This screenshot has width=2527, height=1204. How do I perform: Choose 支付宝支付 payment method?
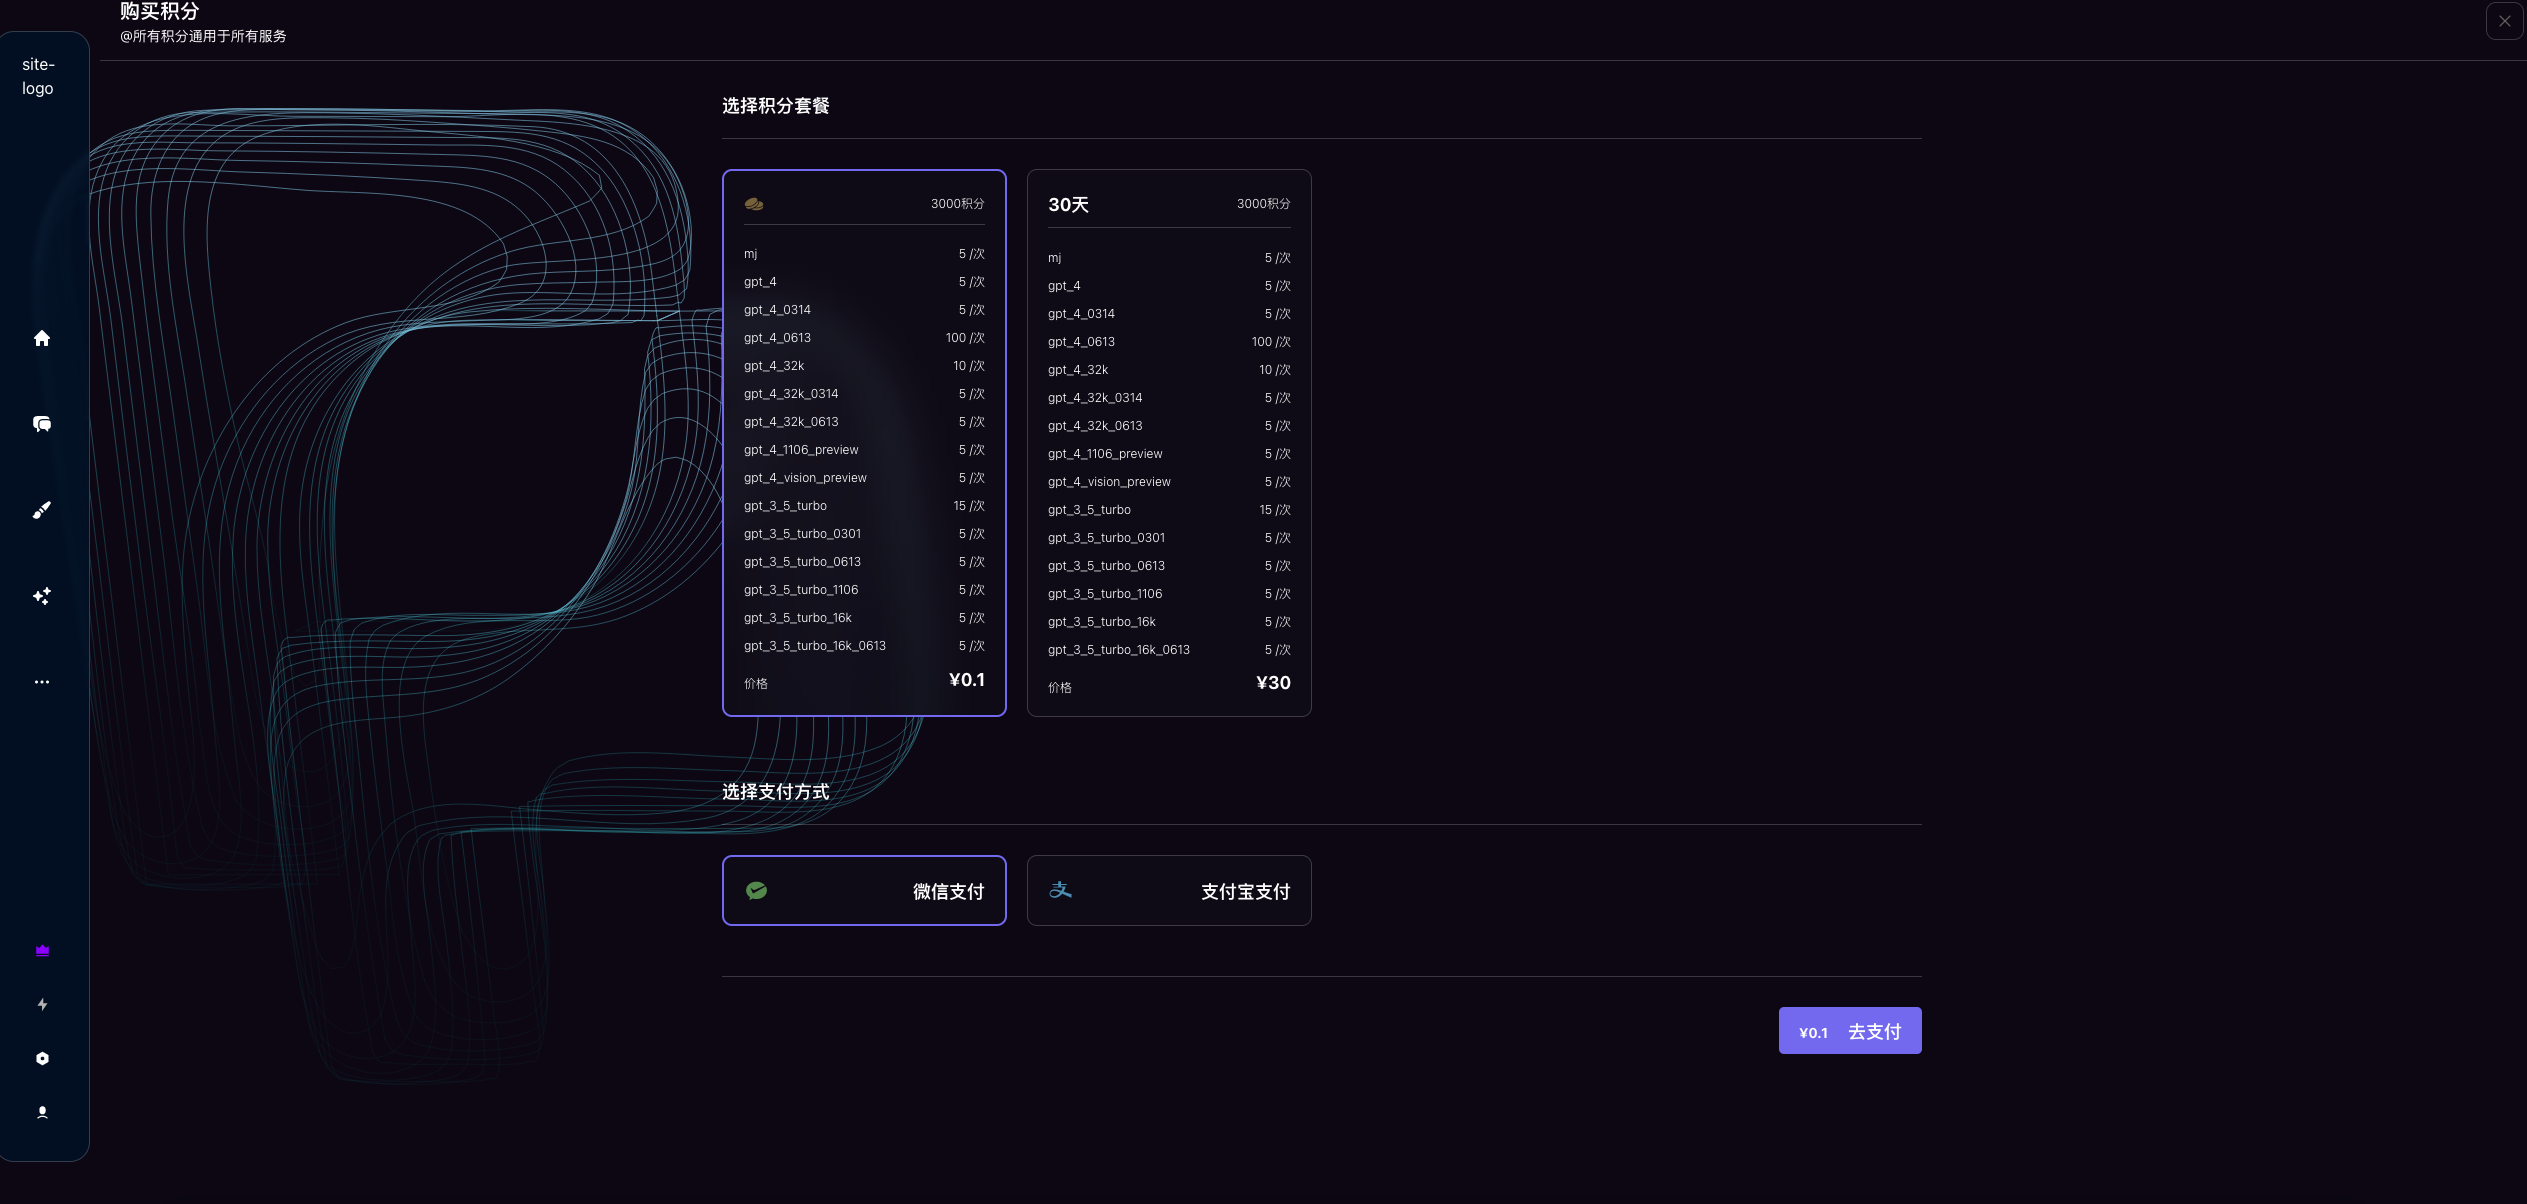tap(1168, 890)
